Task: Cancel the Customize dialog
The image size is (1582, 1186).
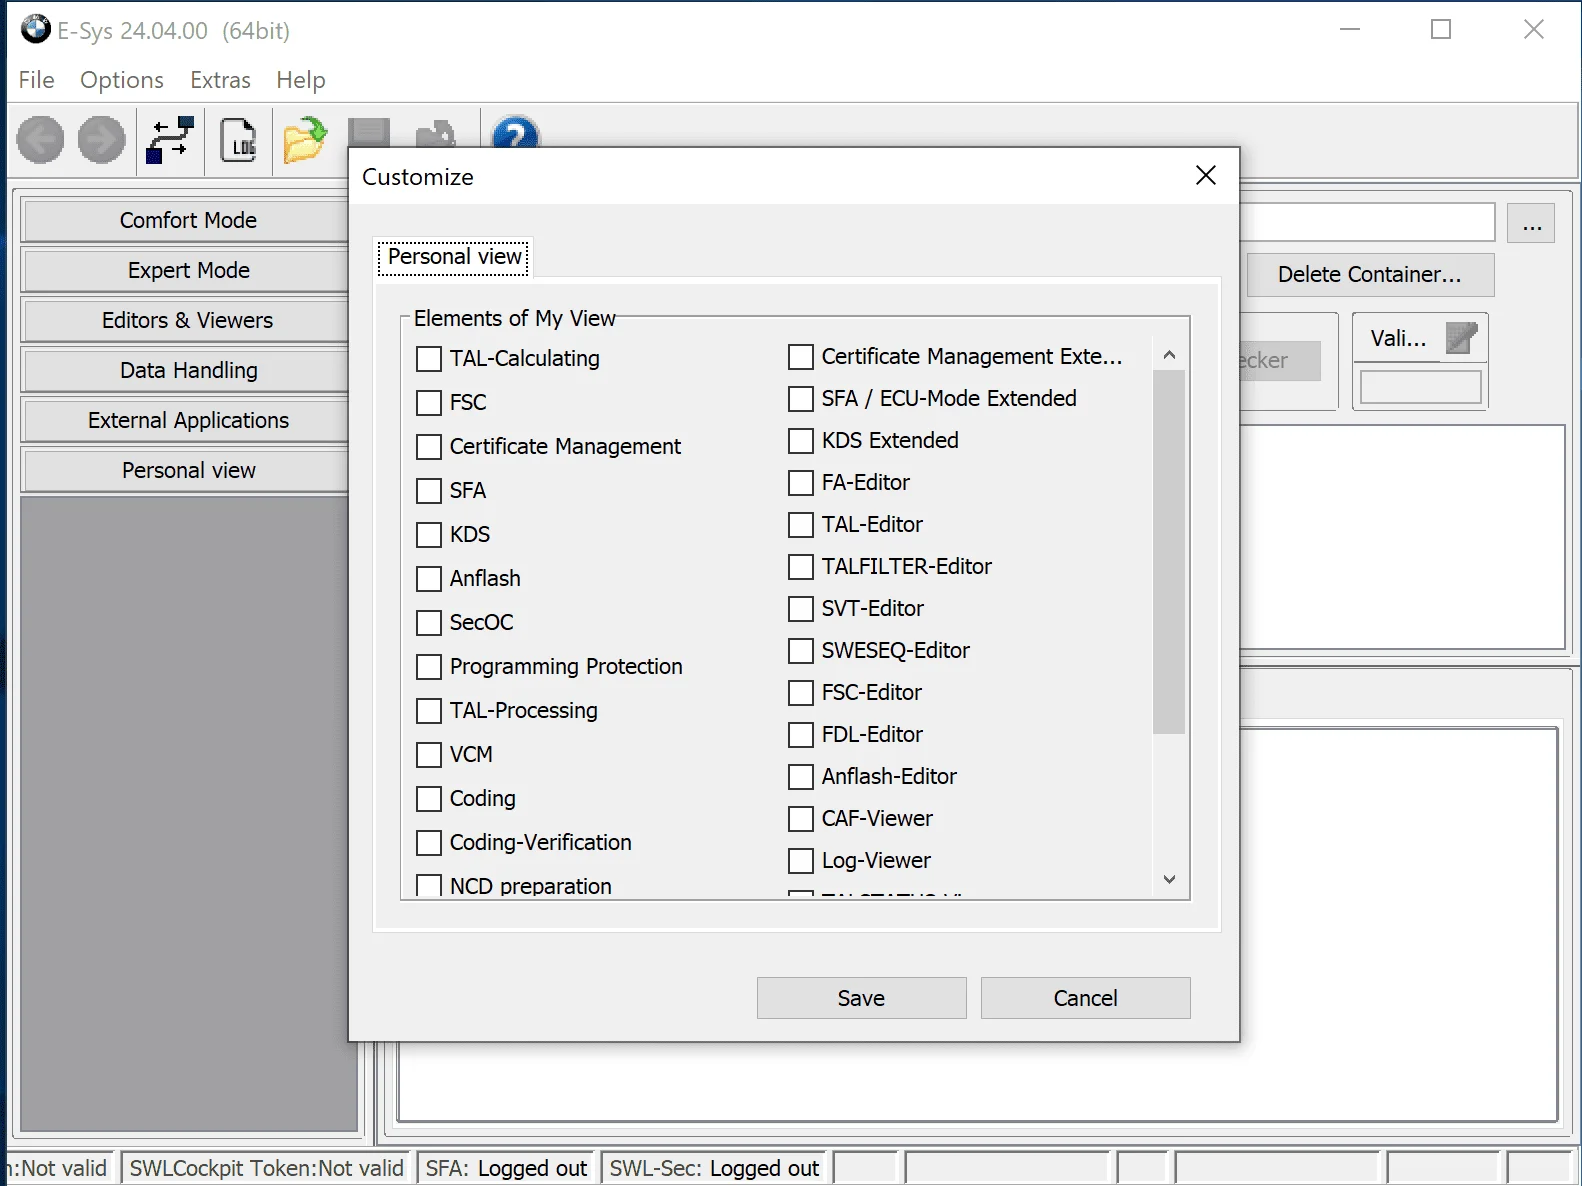Action: pos(1085,998)
